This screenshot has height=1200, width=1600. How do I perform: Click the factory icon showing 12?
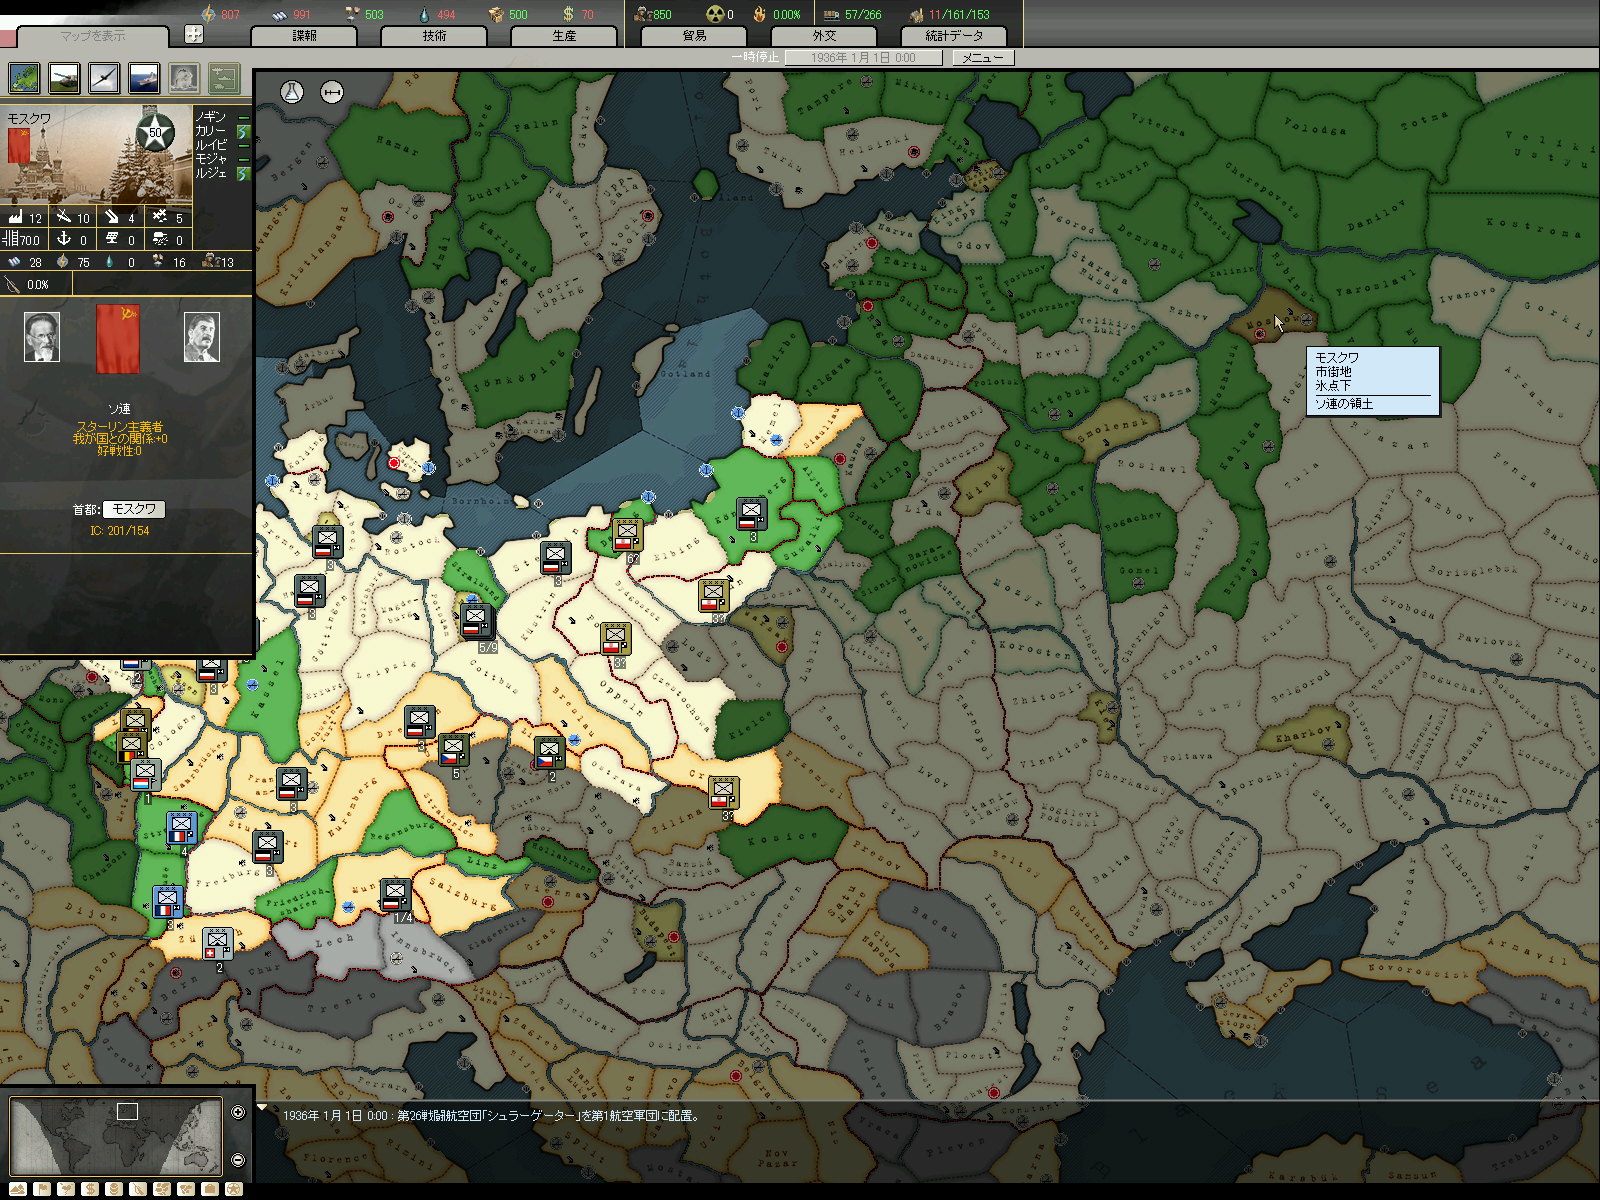[14, 217]
